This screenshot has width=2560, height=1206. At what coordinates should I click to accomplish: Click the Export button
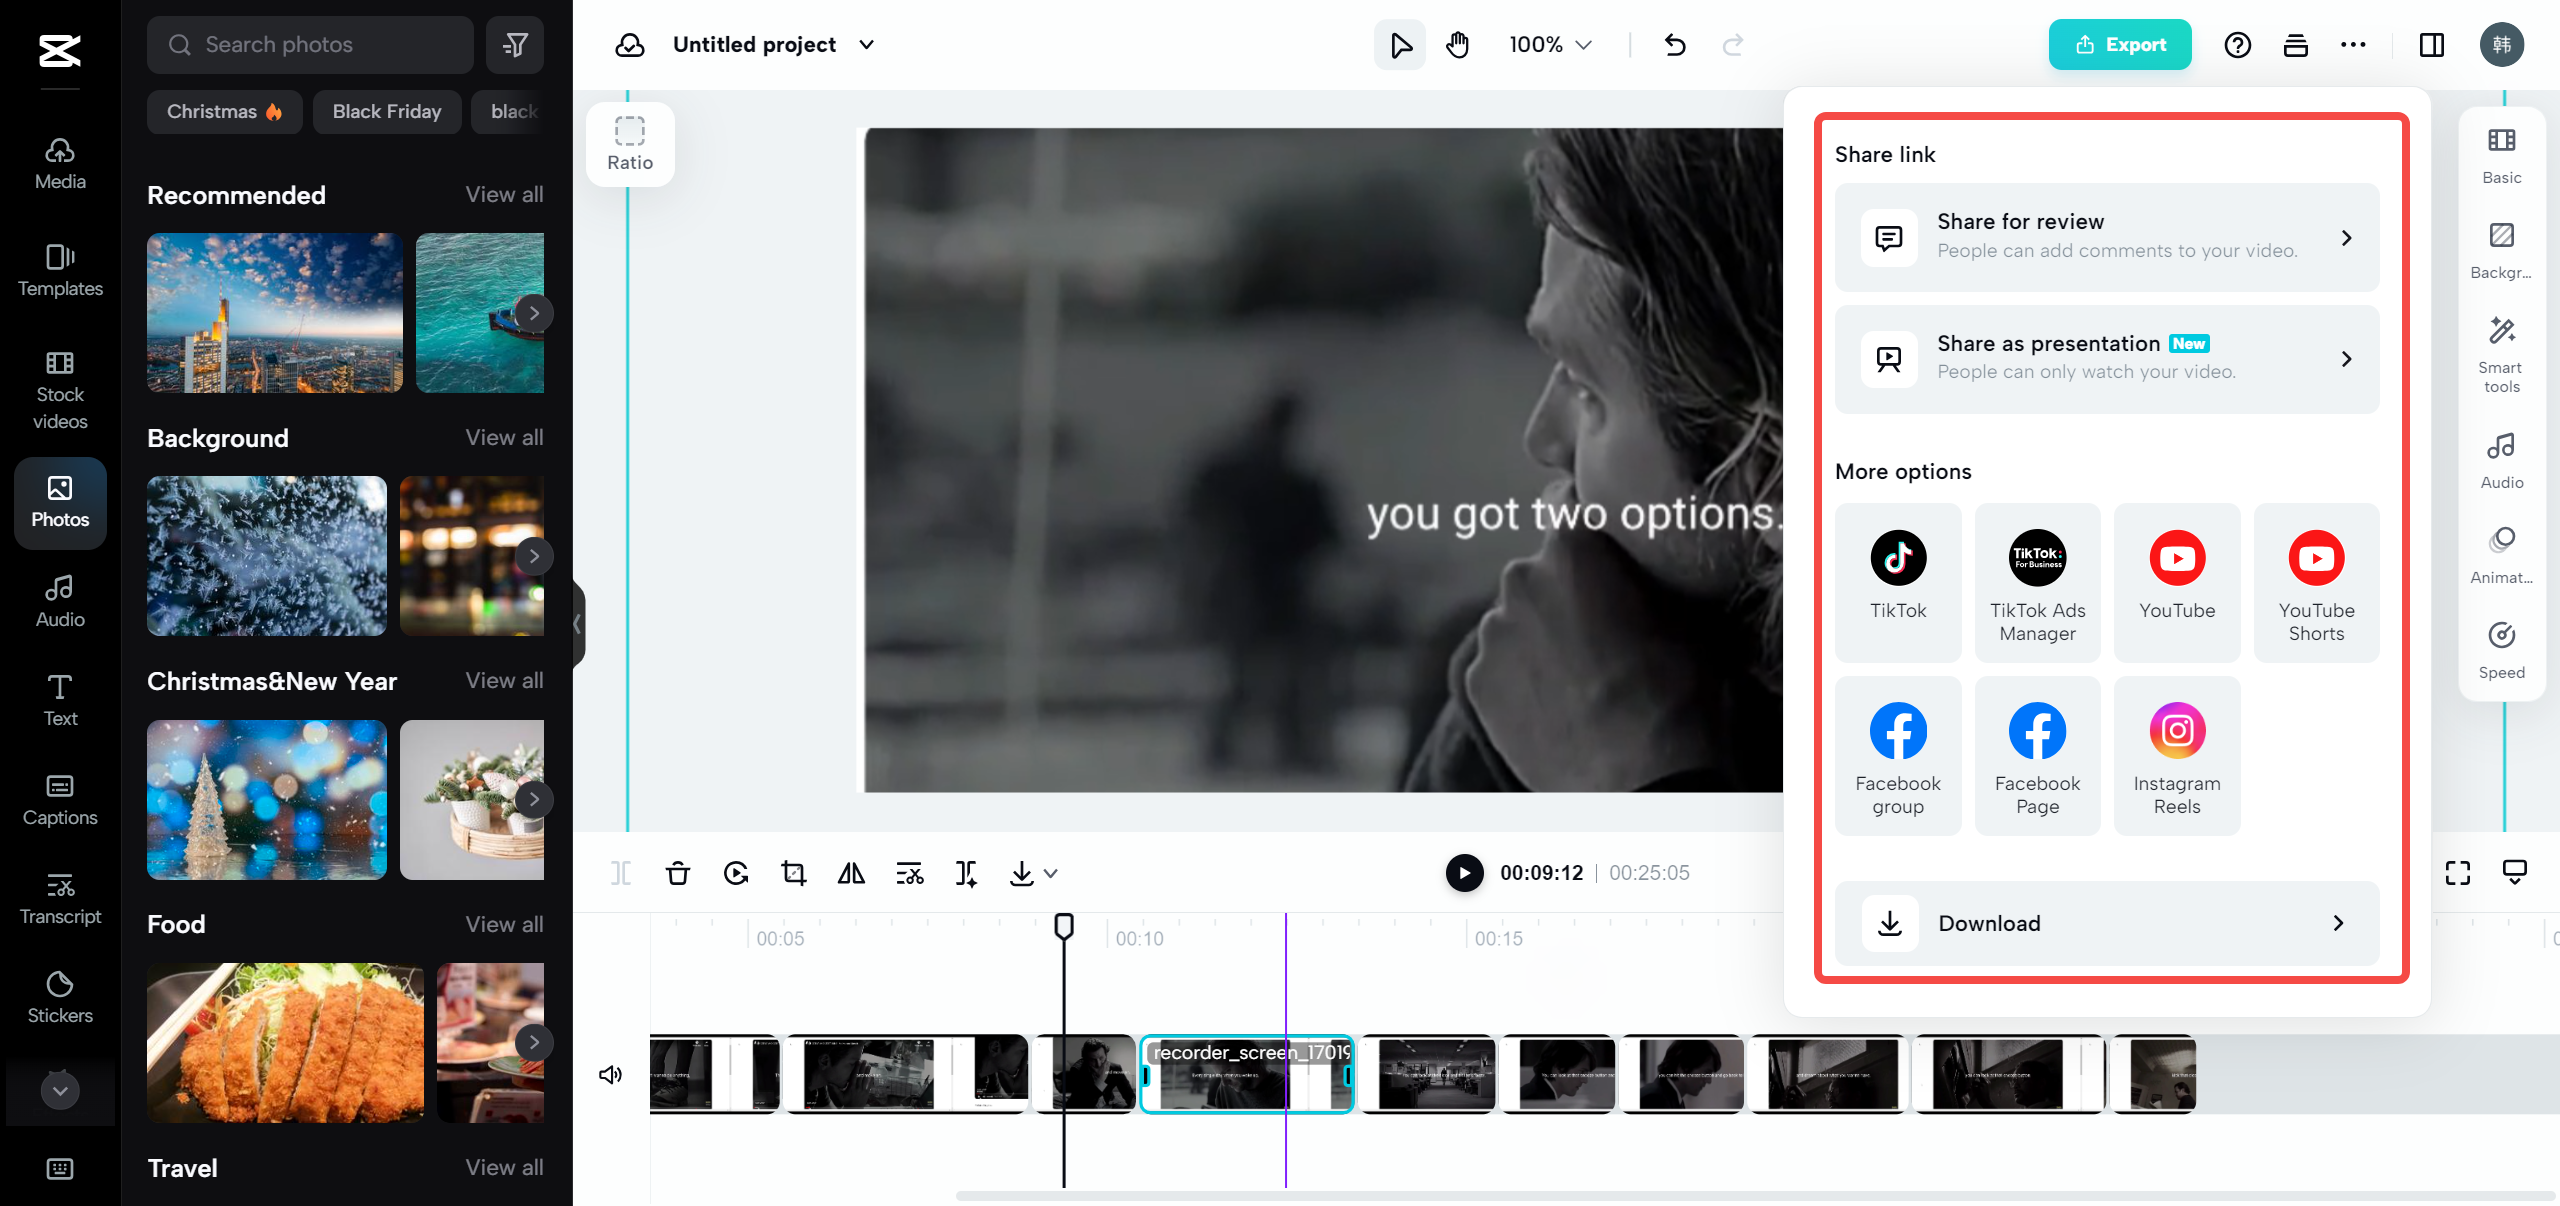[x=2119, y=45]
